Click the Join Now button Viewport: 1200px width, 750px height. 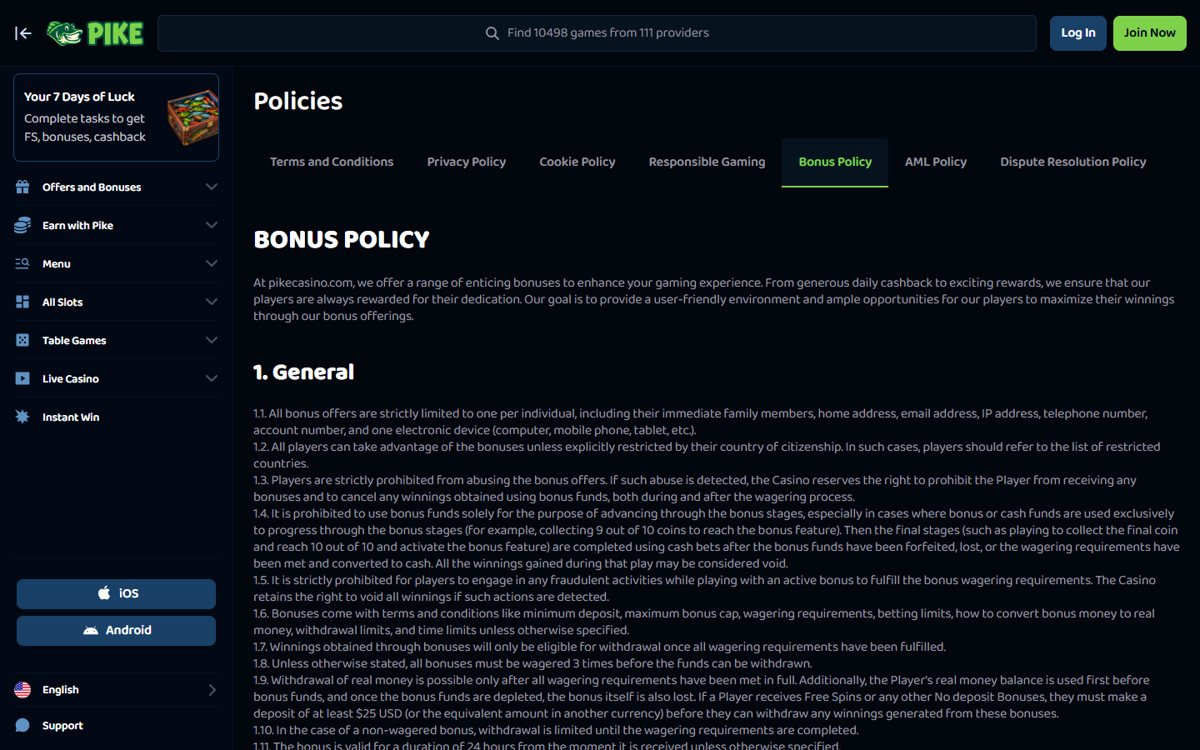[x=1150, y=33]
